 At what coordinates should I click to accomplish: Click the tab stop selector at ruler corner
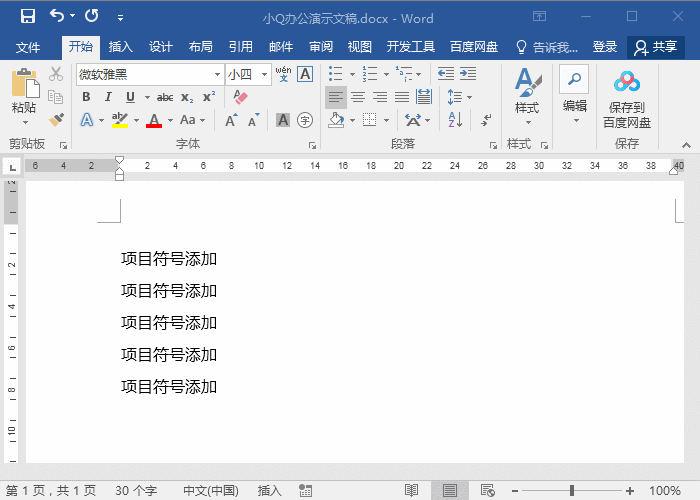pyautogui.click(x=12, y=168)
